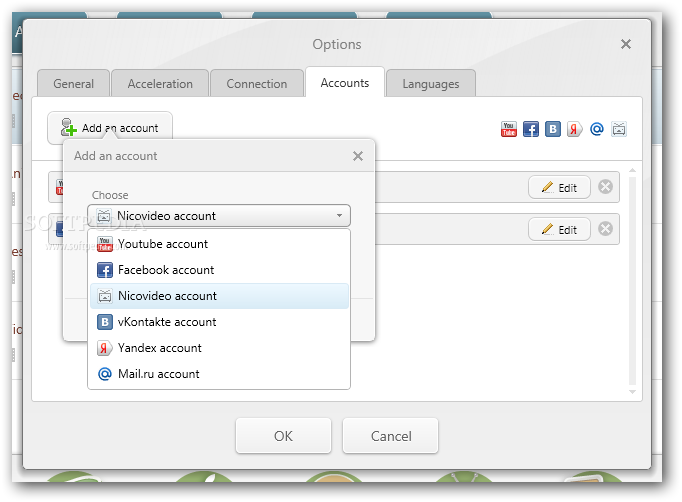Click the Yandex icon in the accounts toolbar
Image resolution: width=682 pixels, height=502 pixels.
pos(575,129)
